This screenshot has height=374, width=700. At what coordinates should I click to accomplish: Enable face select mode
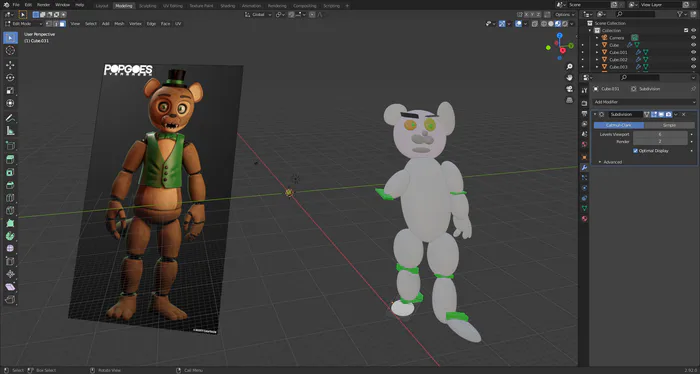click(x=62, y=24)
